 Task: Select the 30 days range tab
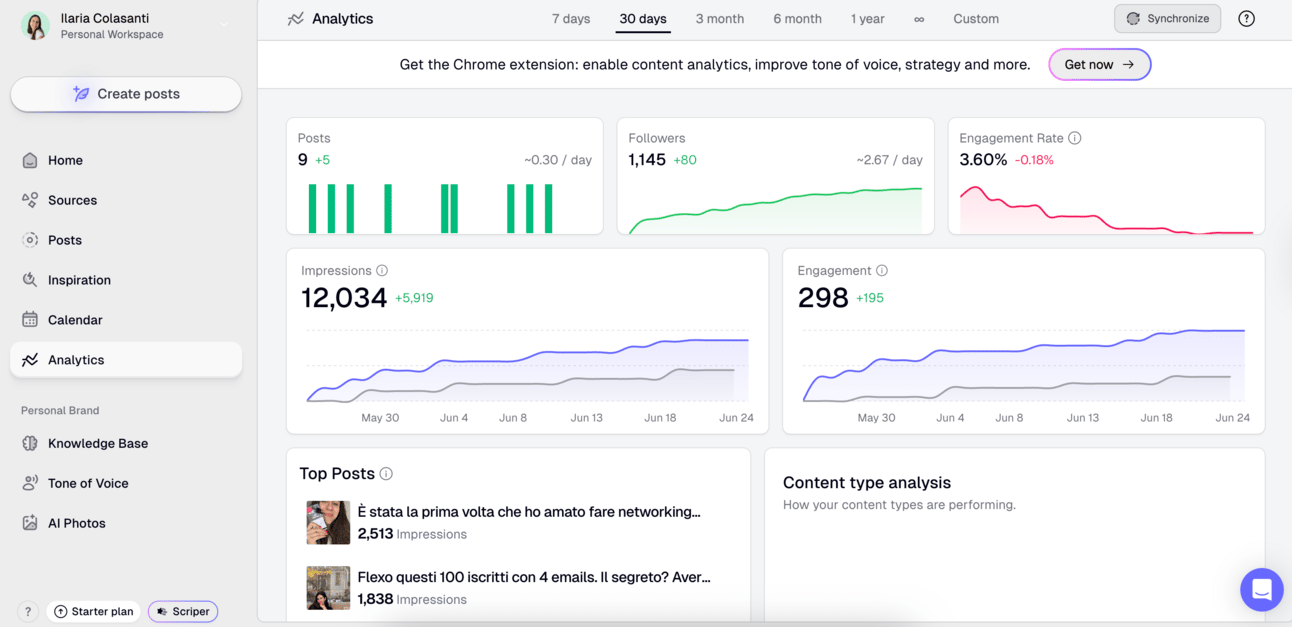(643, 19)
